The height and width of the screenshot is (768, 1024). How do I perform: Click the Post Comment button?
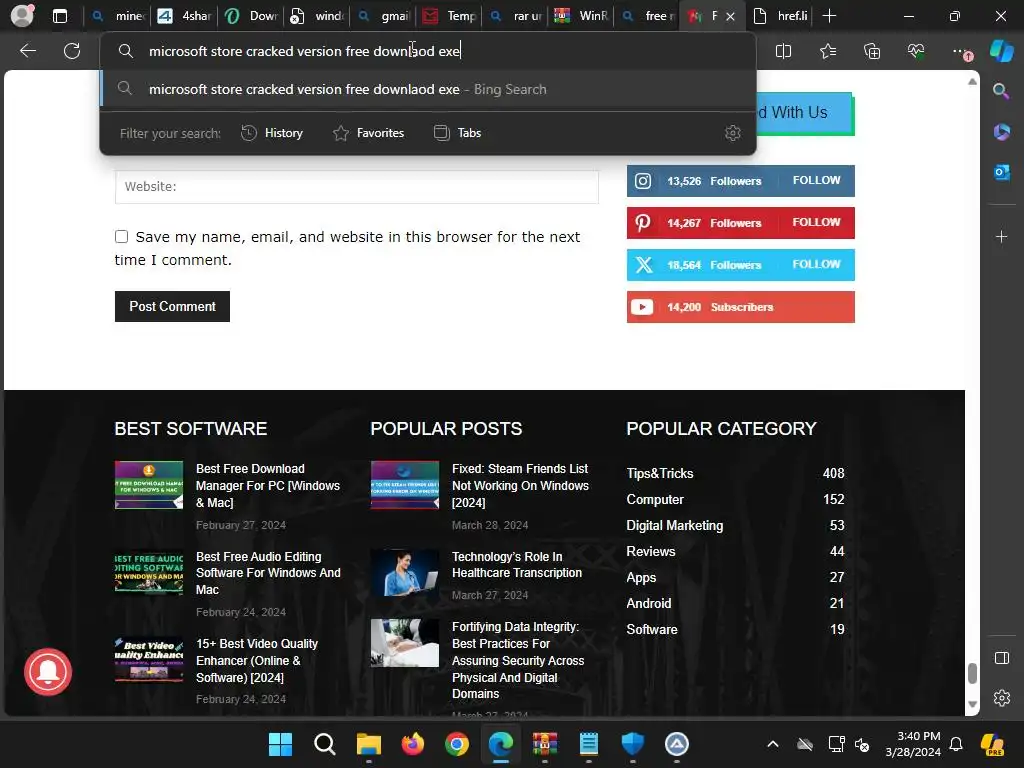(172, 306)
